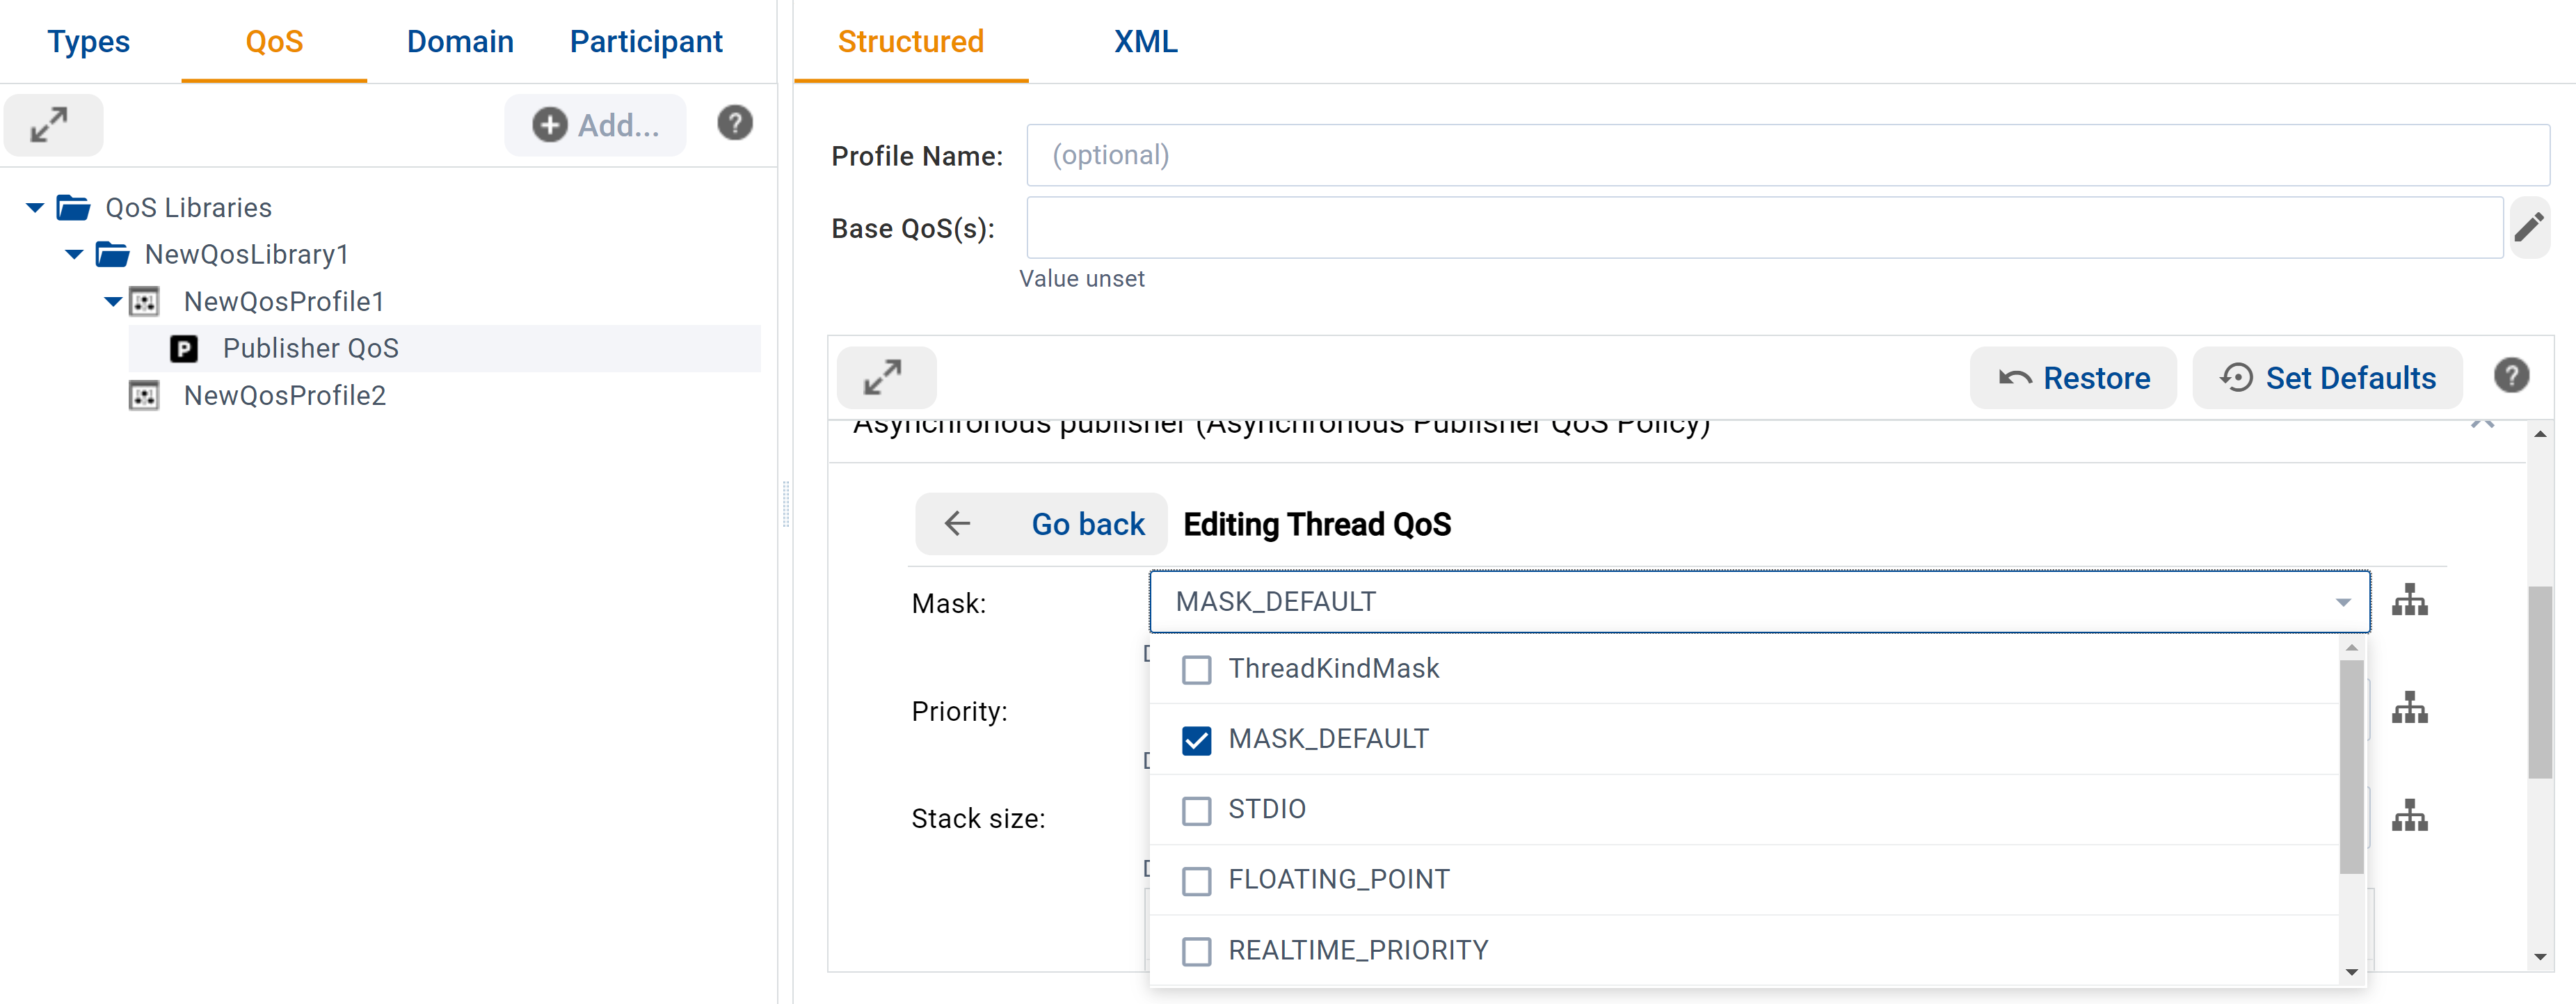Switch to the Types tab

click(88, 41)
